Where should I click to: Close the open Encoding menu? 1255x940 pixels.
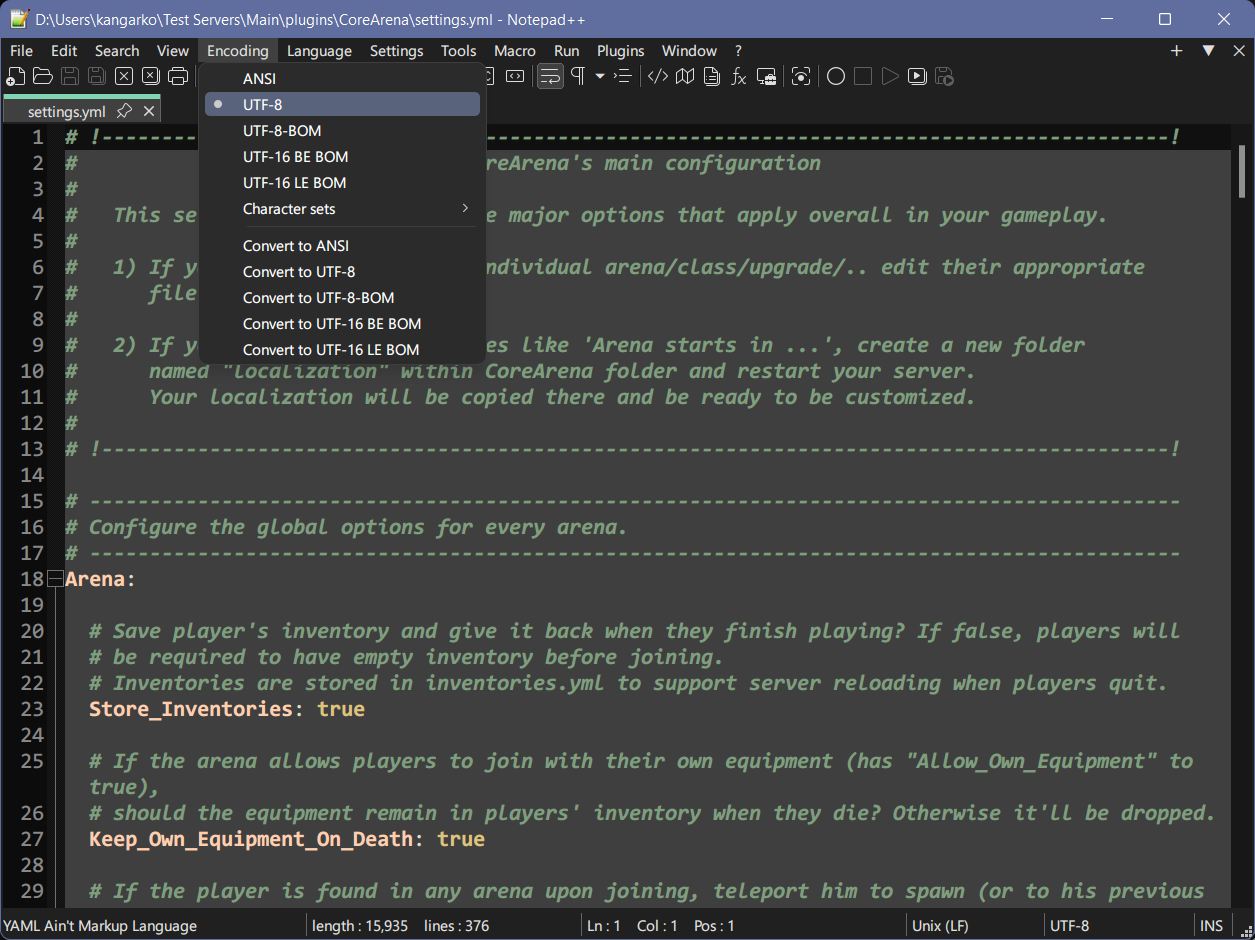238,51
